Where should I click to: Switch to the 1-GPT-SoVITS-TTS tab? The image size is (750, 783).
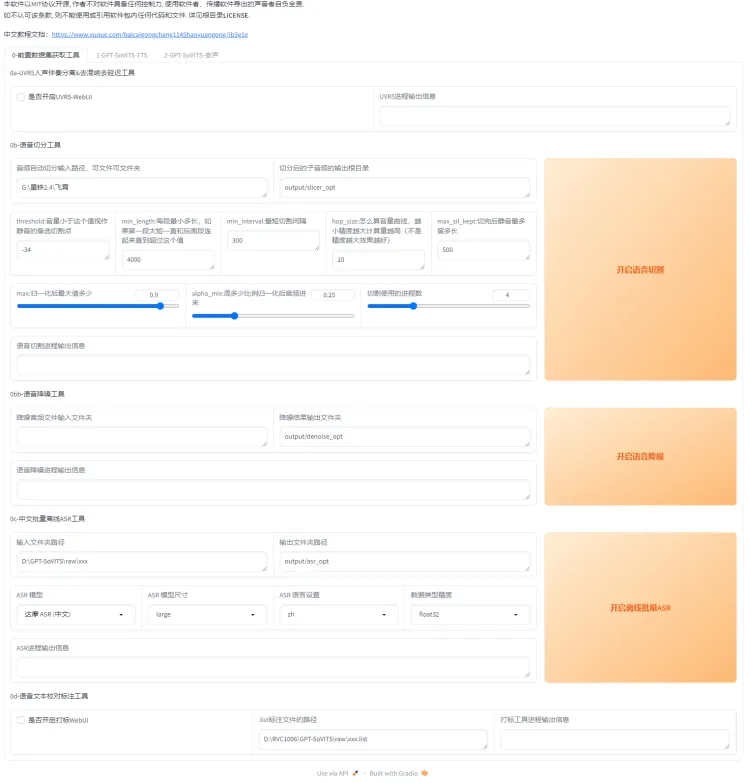(122, 55)
